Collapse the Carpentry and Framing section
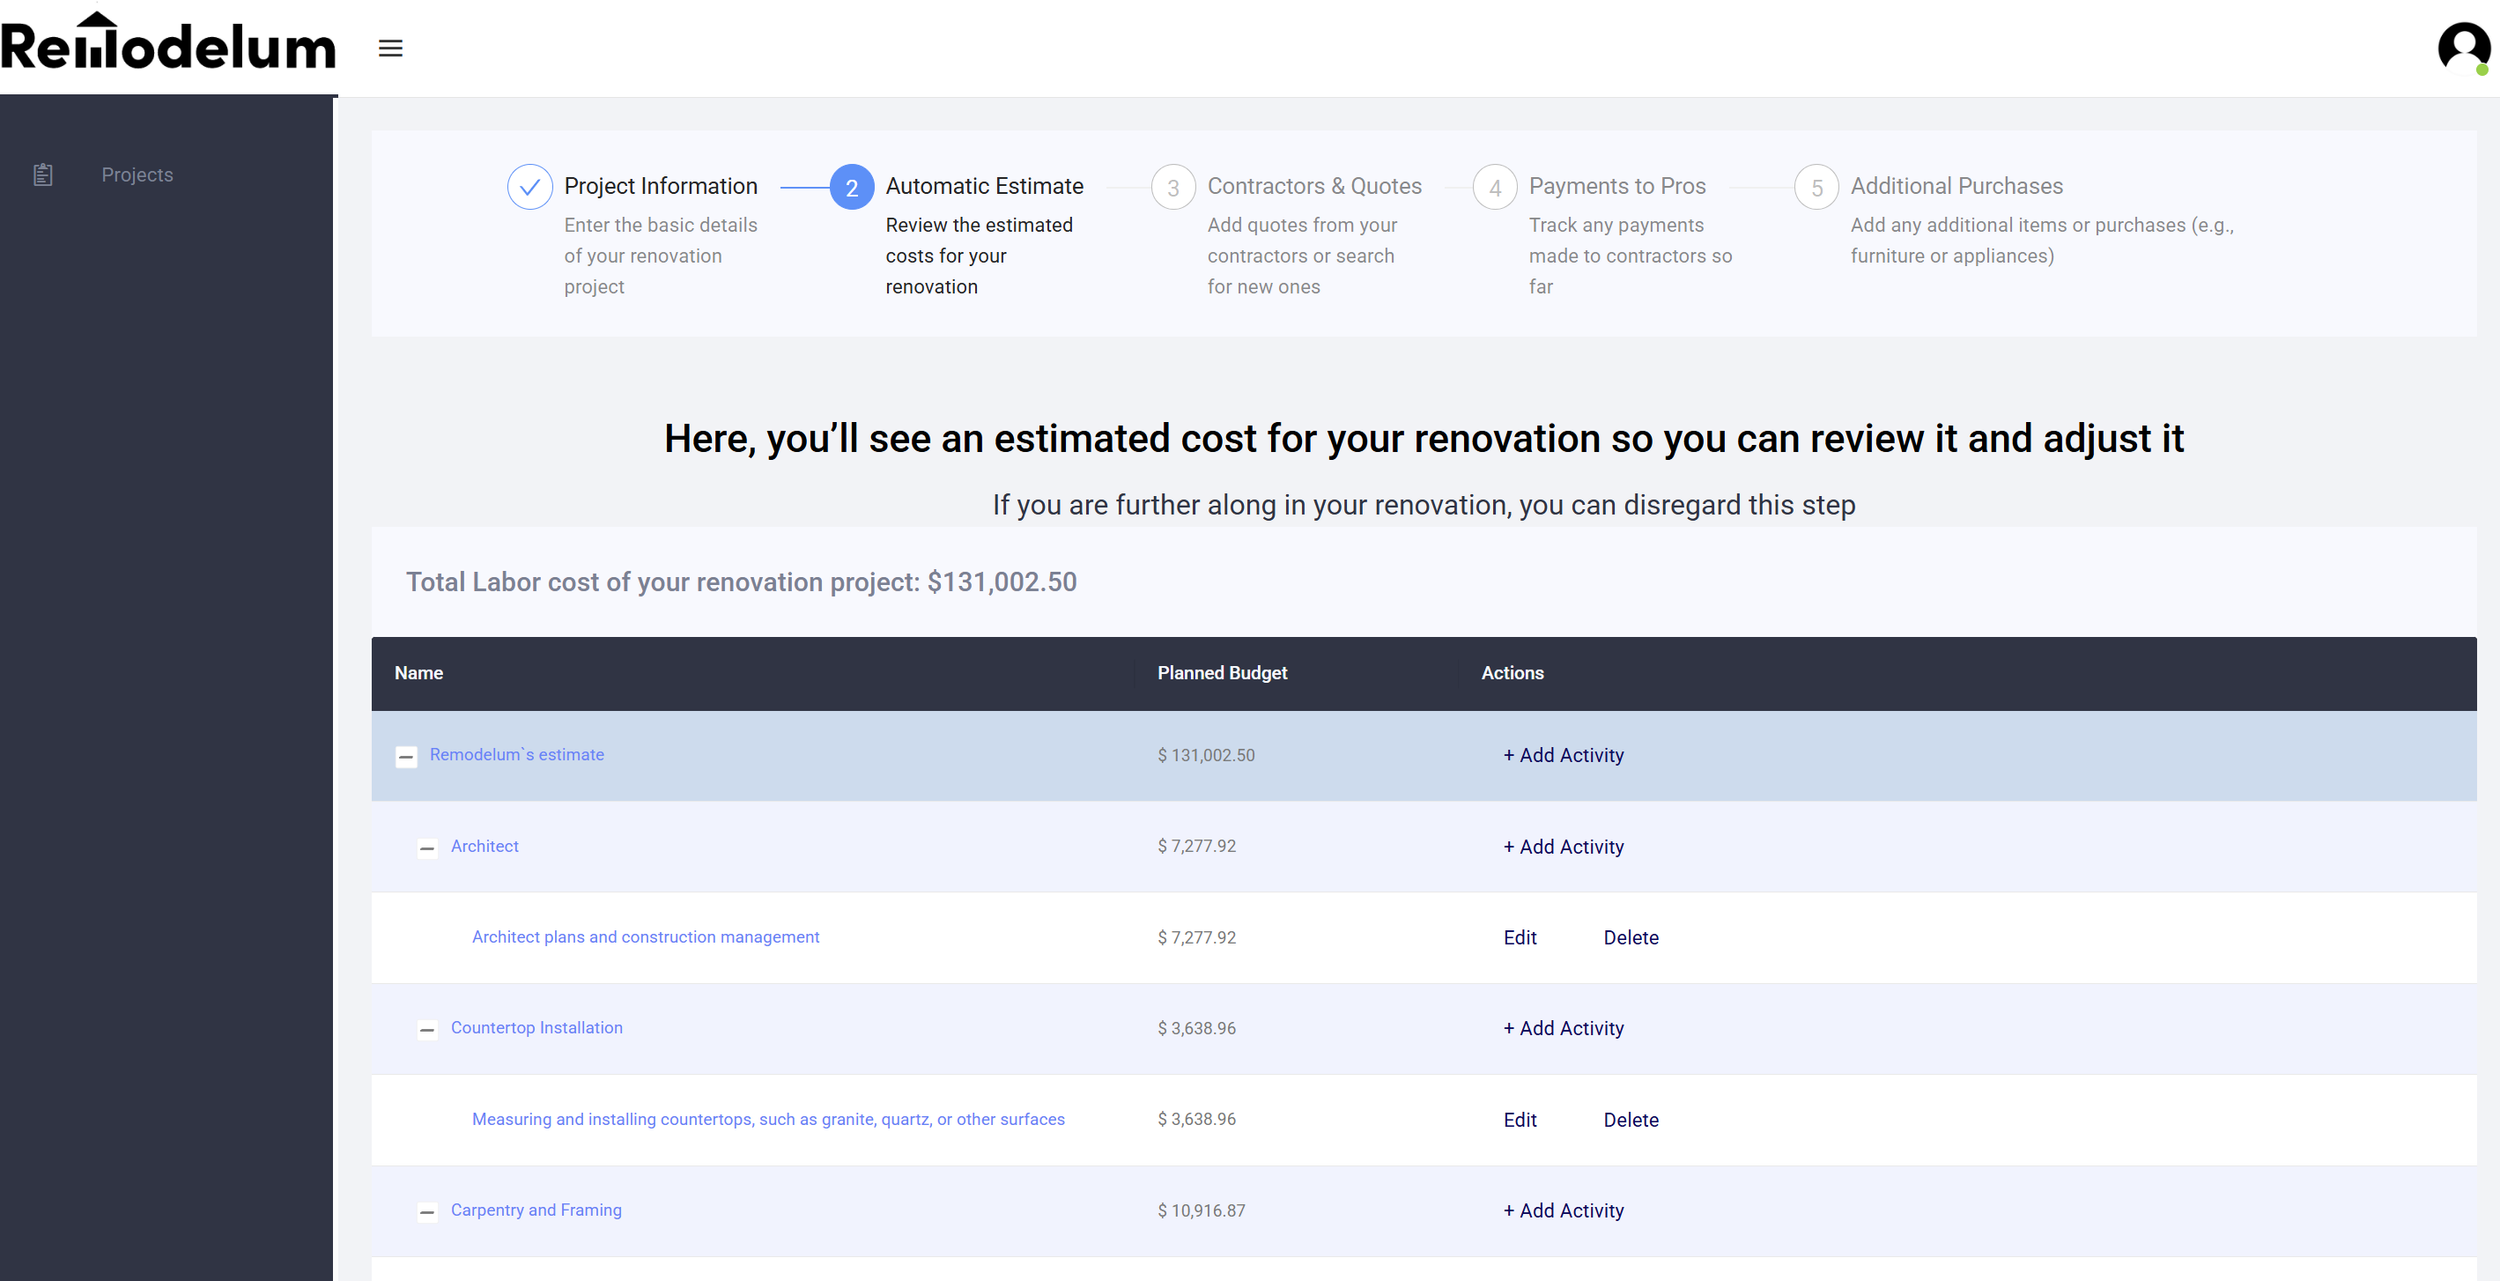Image resolution: width=2500 pixels, height=1281 pixels. pos(427,1212)
